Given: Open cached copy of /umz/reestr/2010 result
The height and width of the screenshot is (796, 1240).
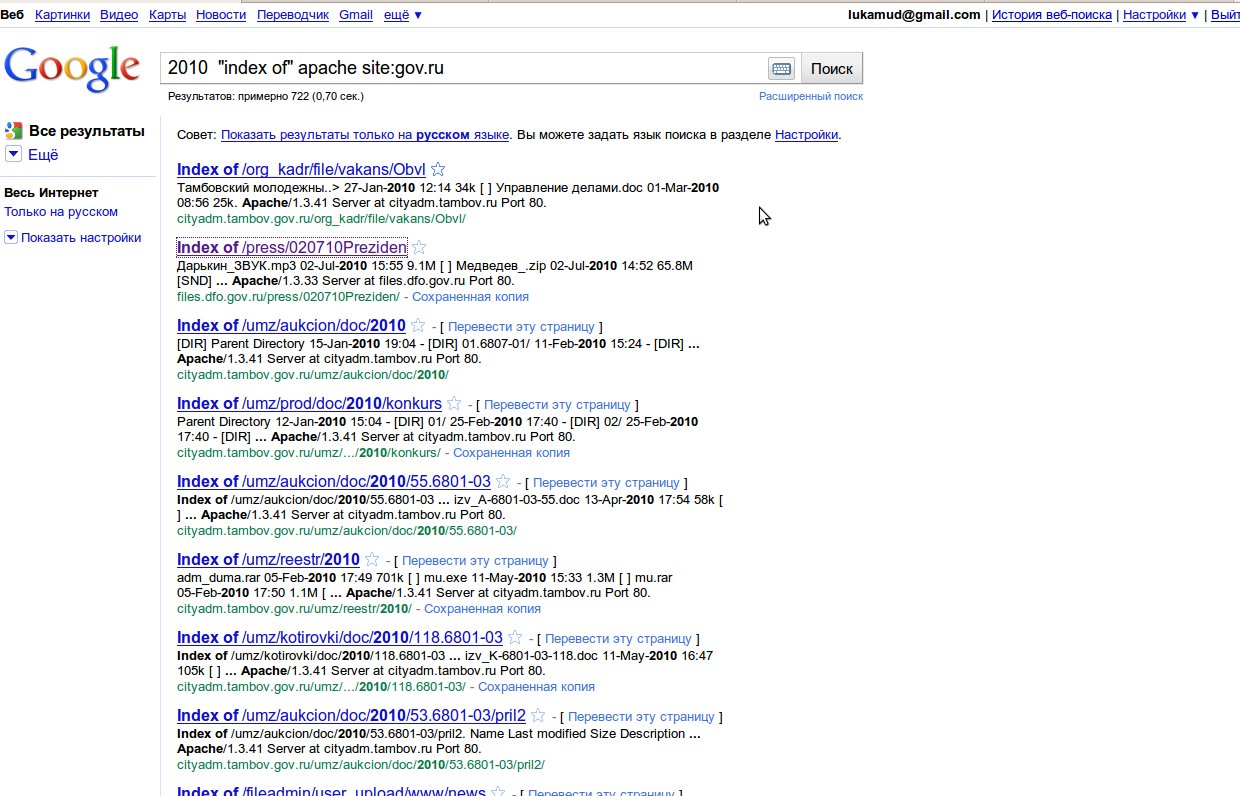Looking at the screenshot, I should [x=482, y=609].
